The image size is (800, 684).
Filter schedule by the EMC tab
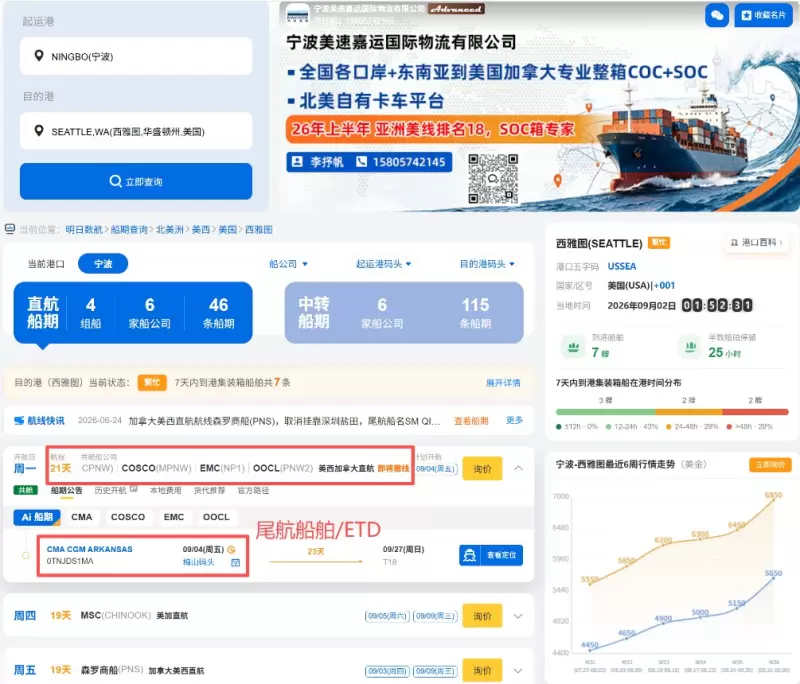tap(174, 517)
